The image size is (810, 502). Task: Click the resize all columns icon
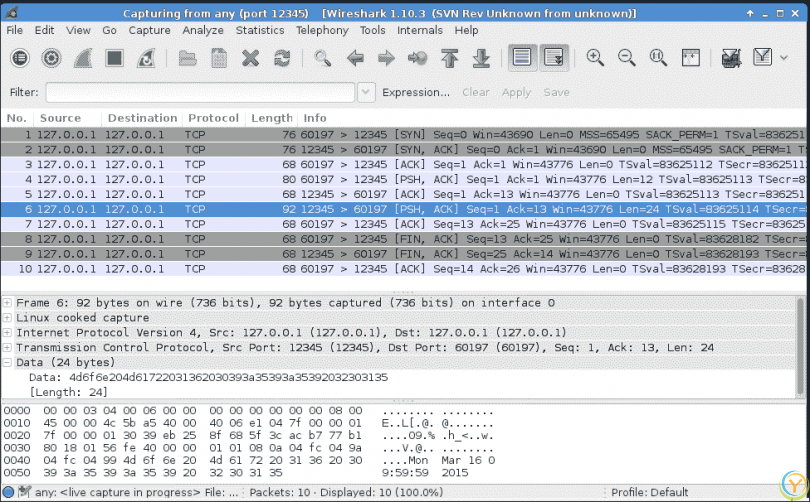pos(690,58)
